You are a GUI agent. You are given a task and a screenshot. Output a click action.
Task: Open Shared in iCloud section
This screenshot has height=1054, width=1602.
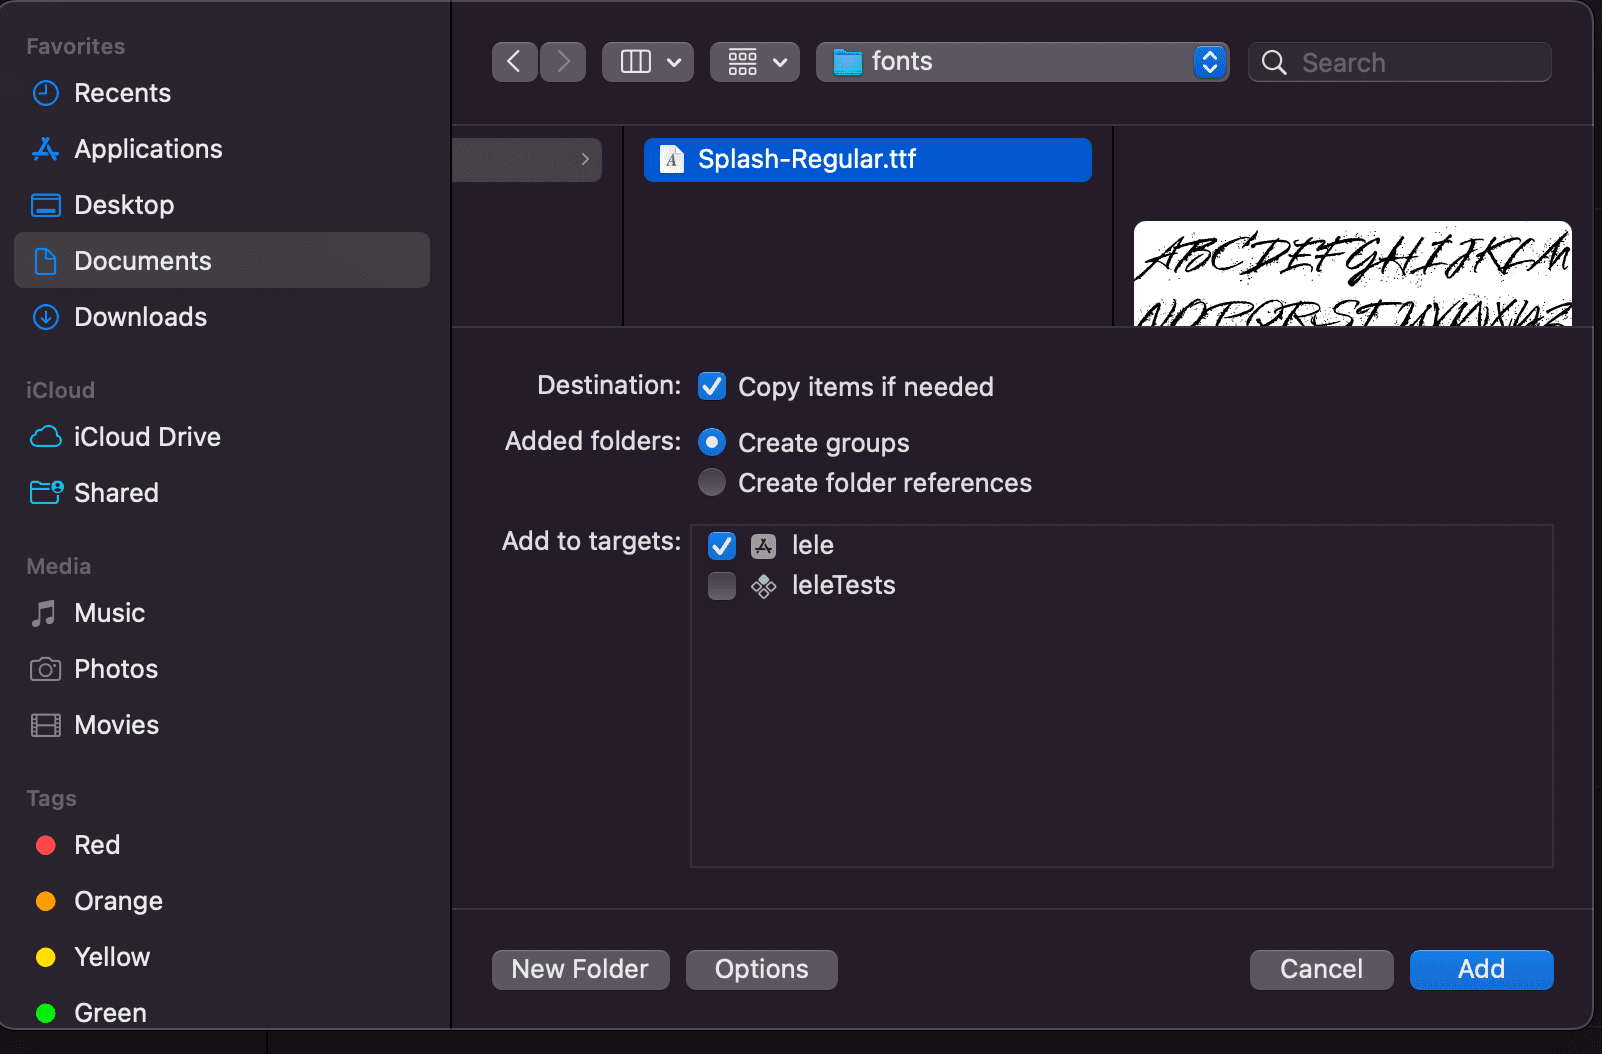(222, 493)
